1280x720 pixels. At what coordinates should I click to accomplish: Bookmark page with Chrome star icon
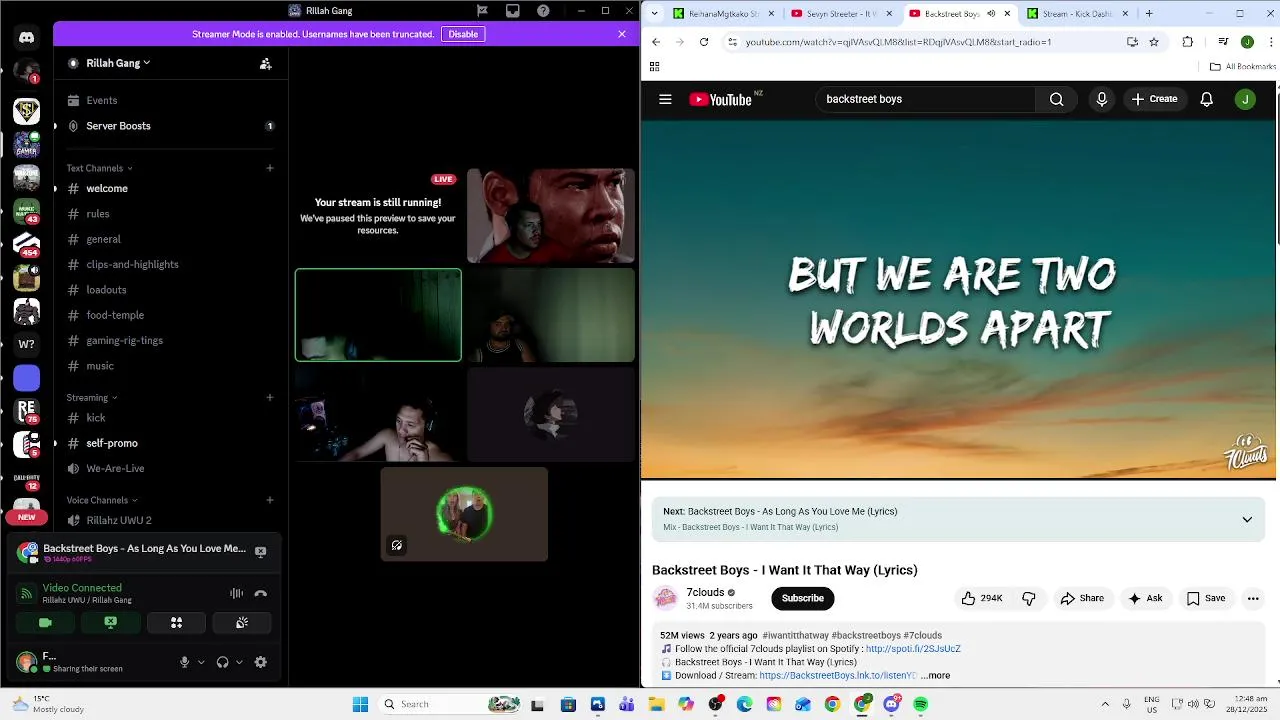coord(1154,42)
